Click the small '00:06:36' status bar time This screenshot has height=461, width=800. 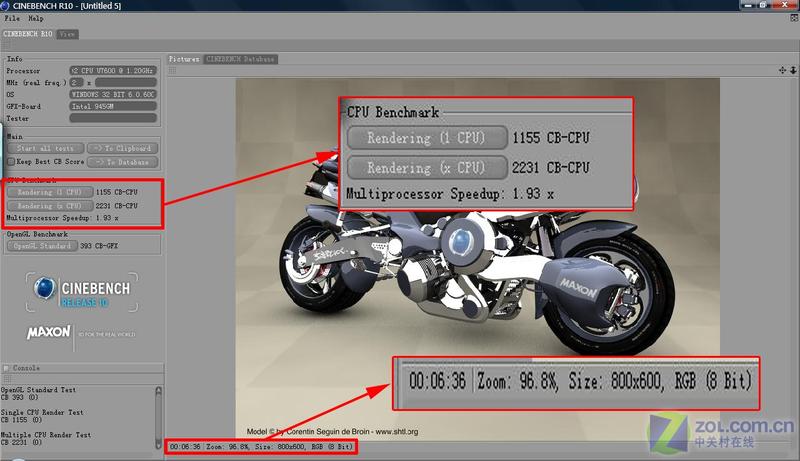click(185, 447)
